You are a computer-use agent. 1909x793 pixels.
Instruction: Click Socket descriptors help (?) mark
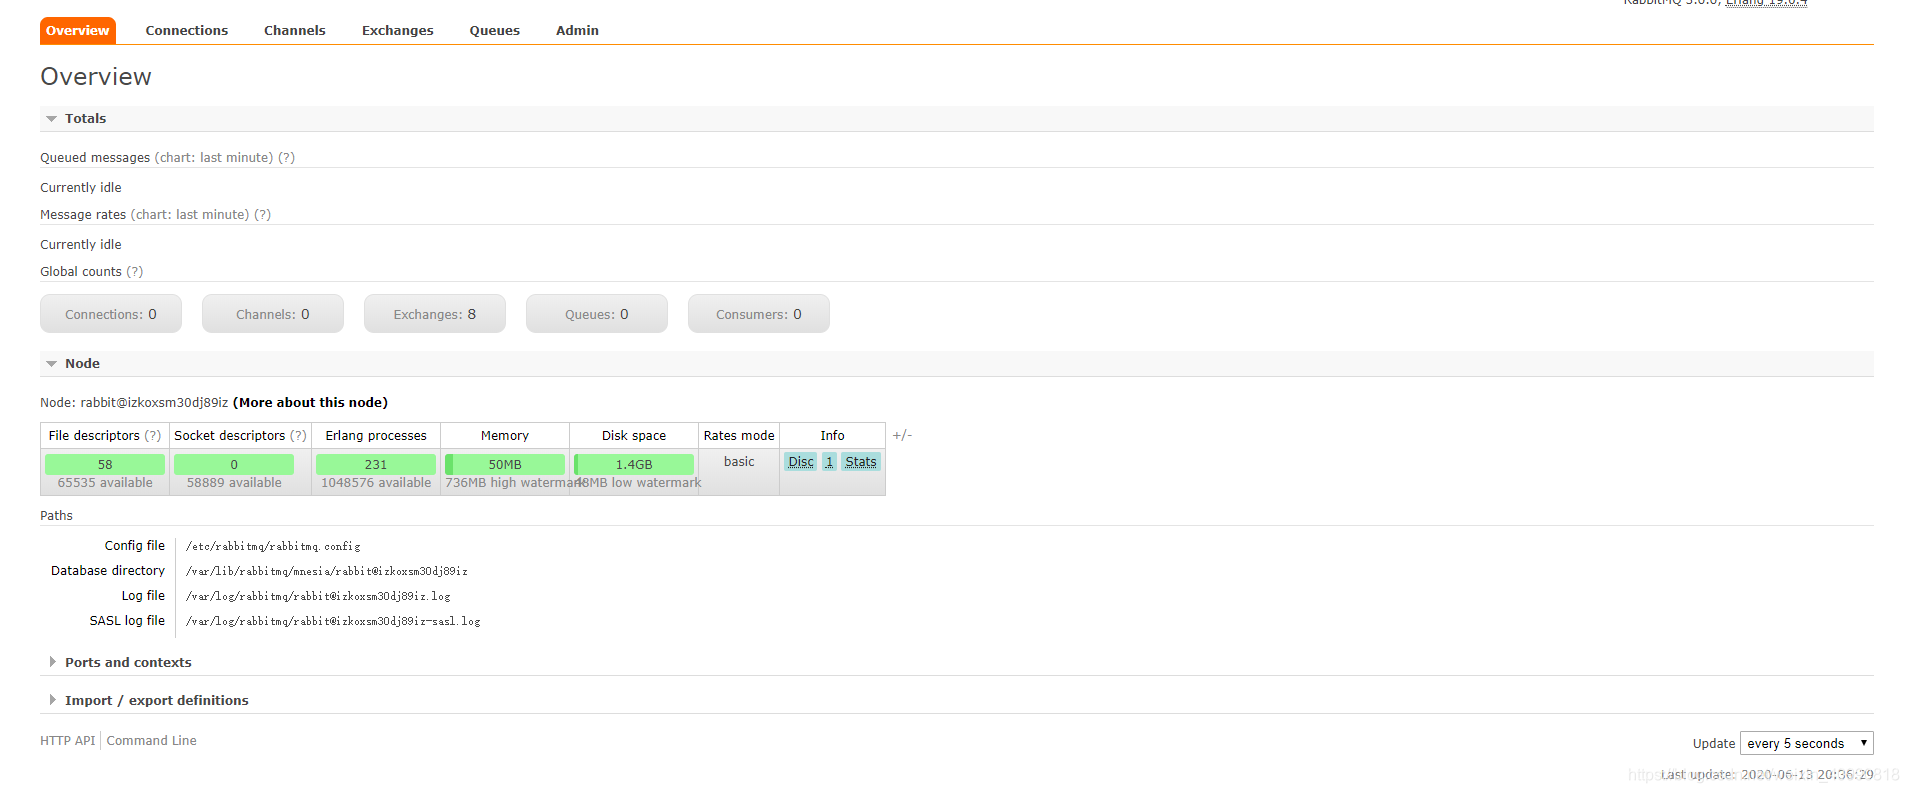tap(298, 435)
